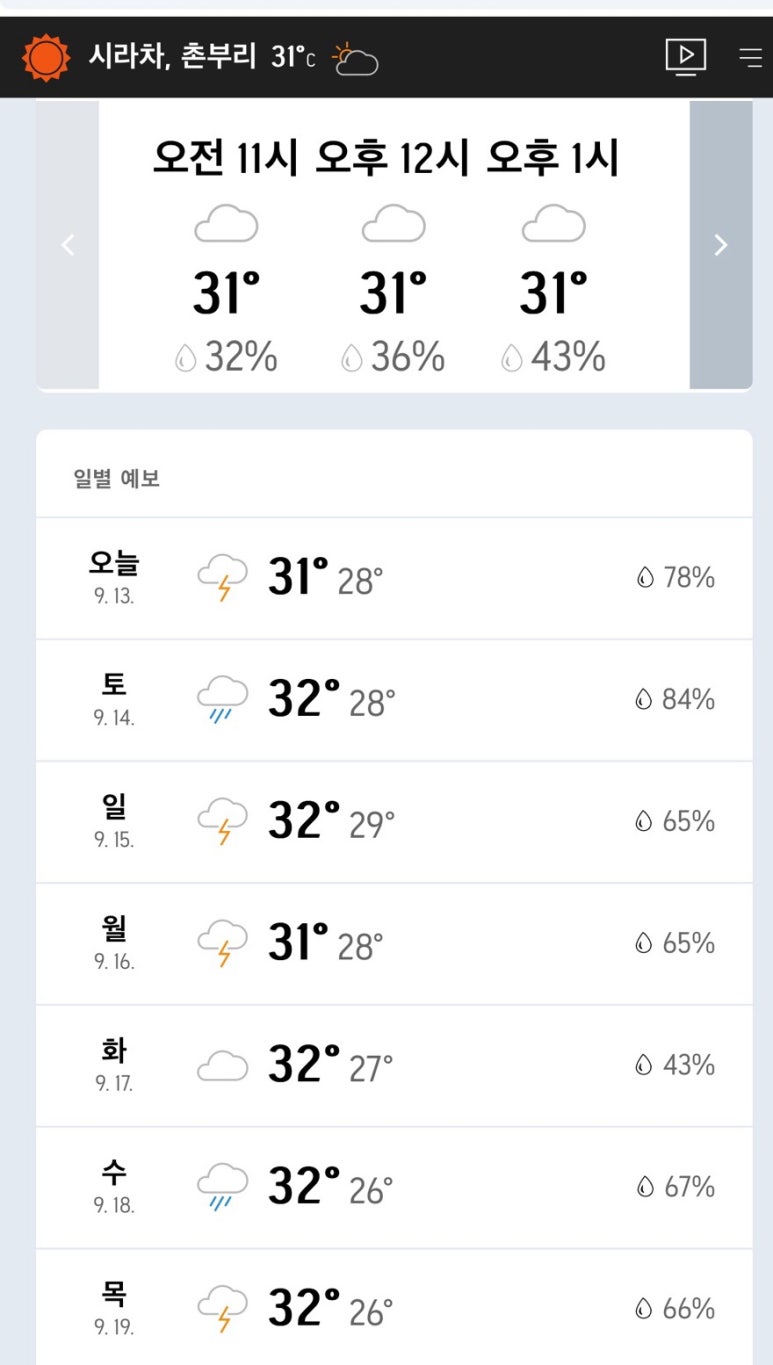Open 월 9.16 daily forecast row
The width and height of the screenshot is (773, 1365).
tap(394, 944)
